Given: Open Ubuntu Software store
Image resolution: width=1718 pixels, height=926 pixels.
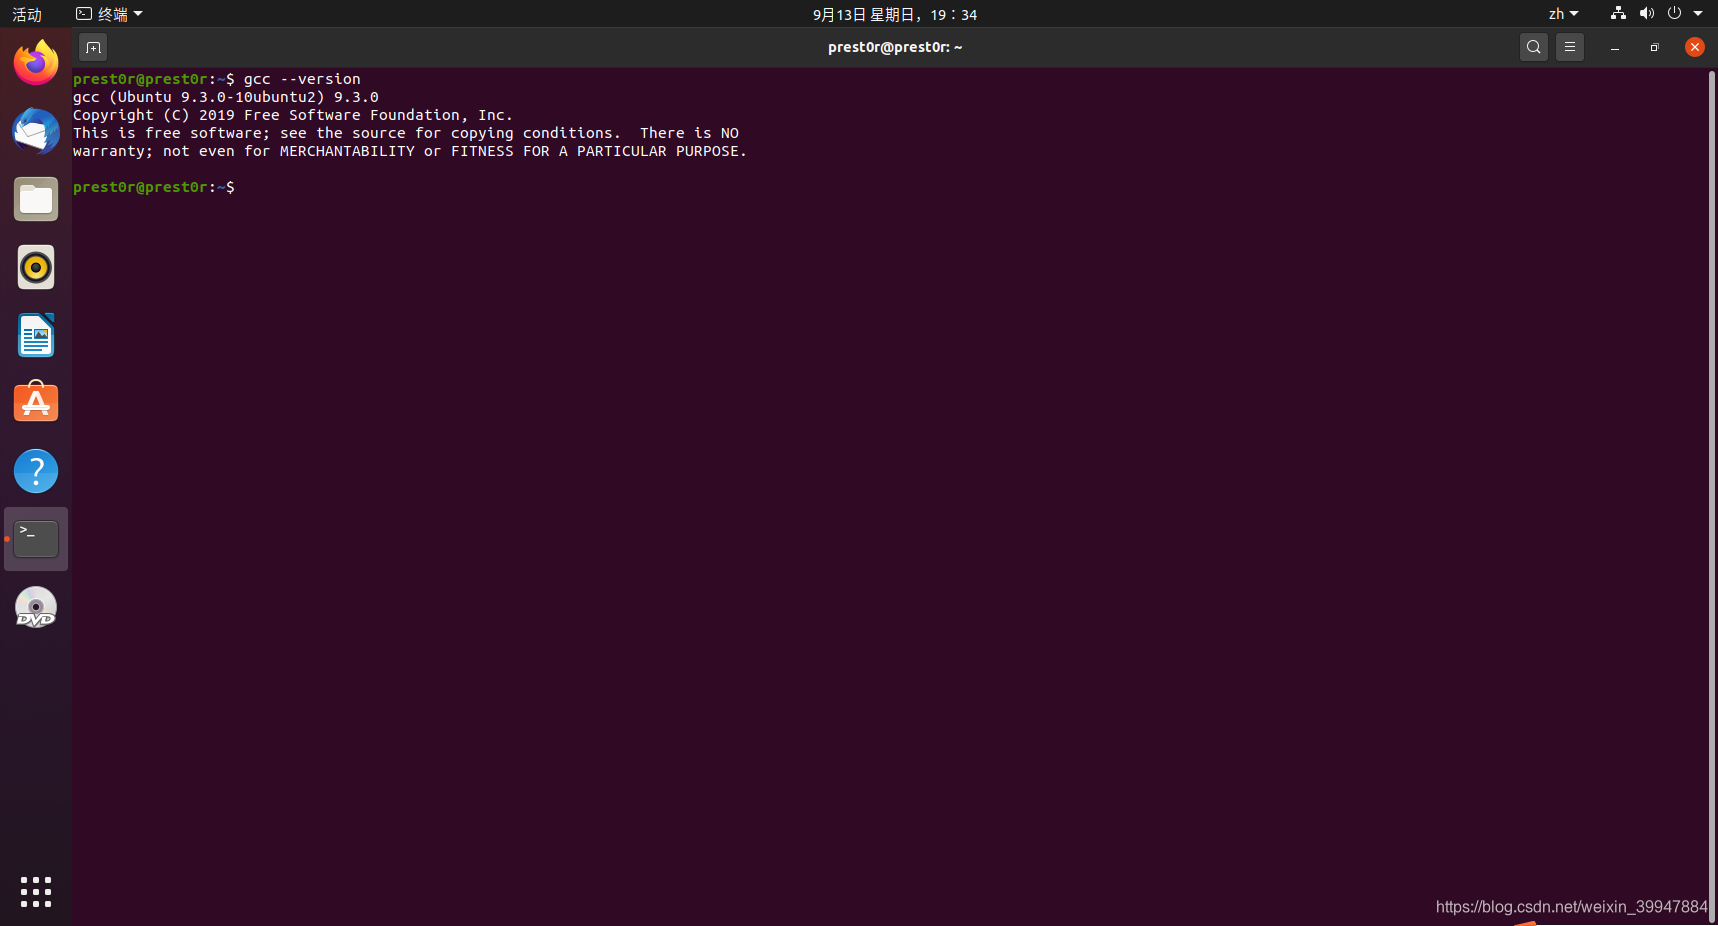Looking at the screenshot, I should (36, 403).
